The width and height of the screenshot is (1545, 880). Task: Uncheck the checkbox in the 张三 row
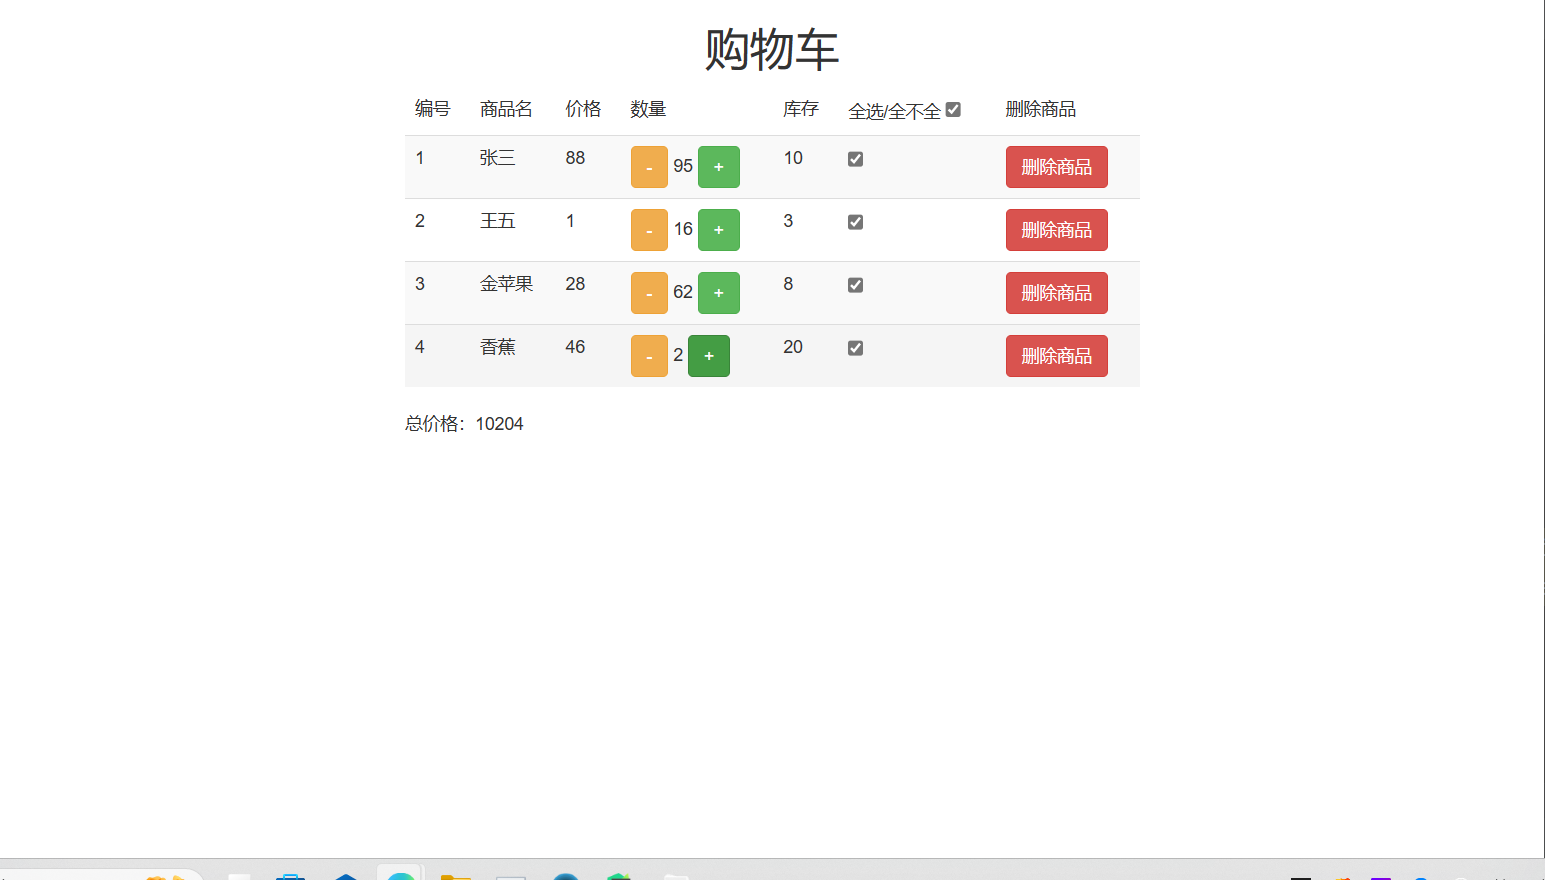pos(855,159)
